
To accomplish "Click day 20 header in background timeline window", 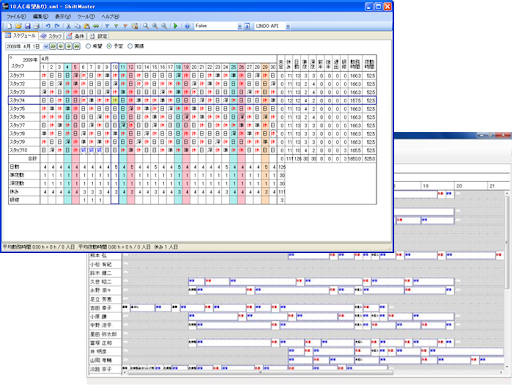I will (470, 186).
